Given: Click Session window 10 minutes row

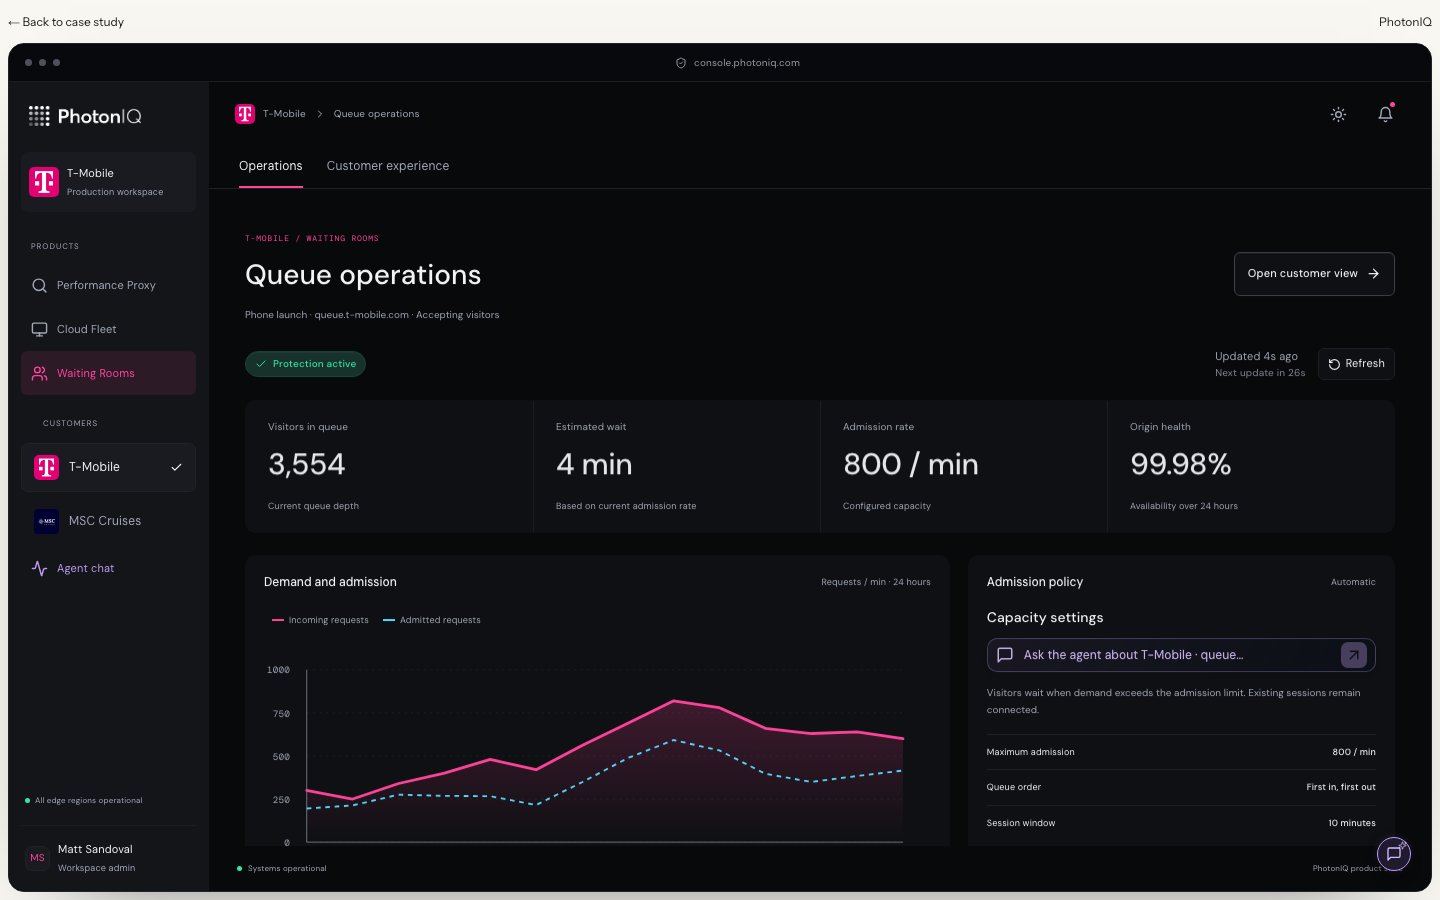Looking at the screenshot, I should [x=1181, y=823].
